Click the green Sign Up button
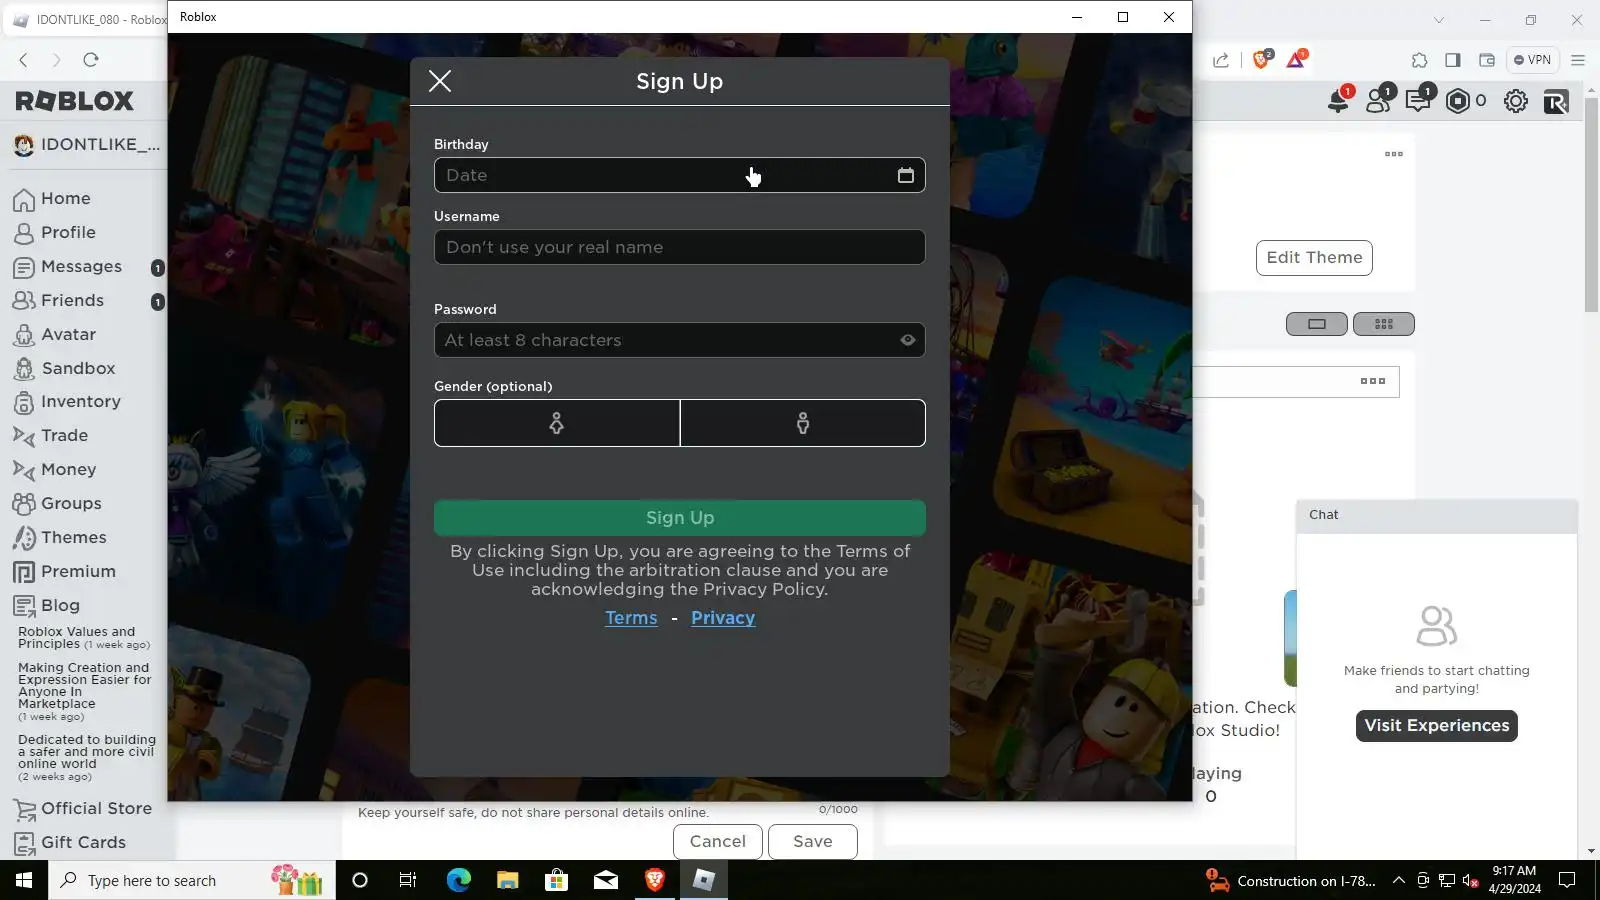The width and height of the screenshot is (1600, 900). point(680,518)
